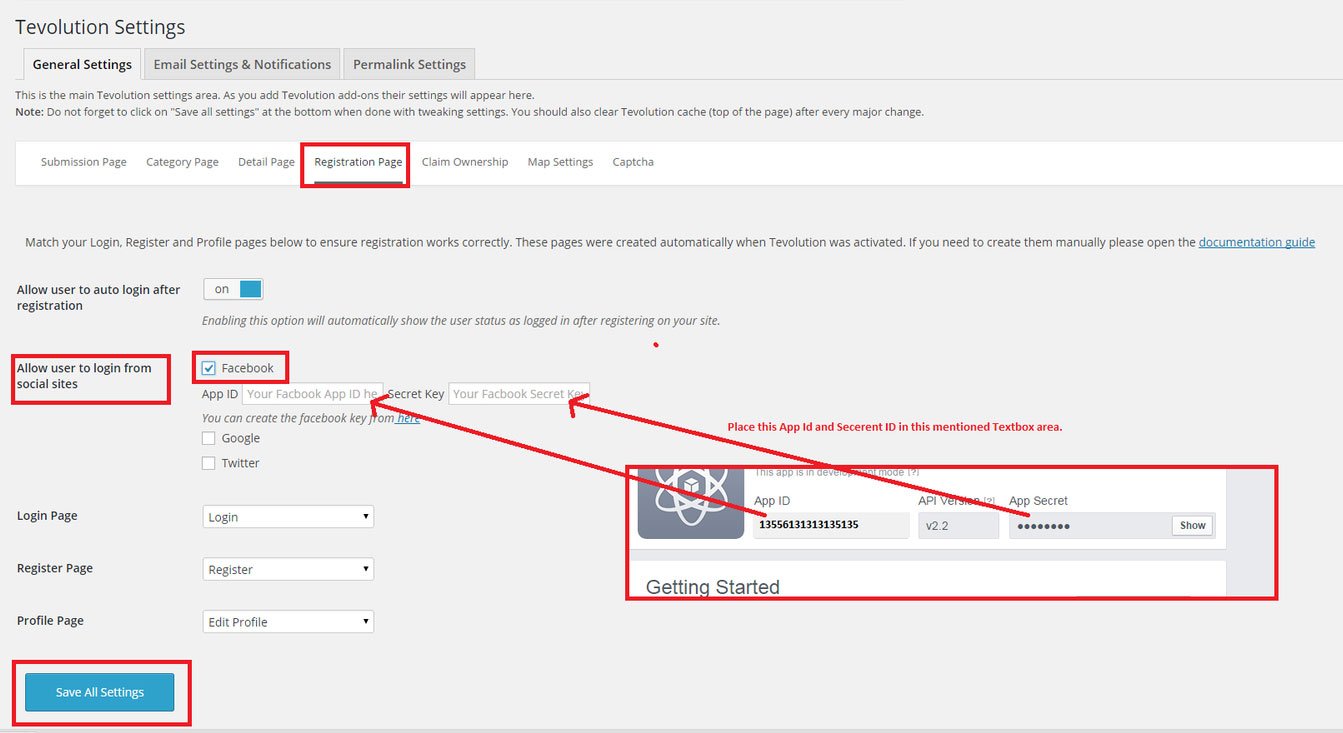The width and height of the screenshot is (1343, 733).
Task: Open the Claim Ownership sub-tab
Action: coord(465,162)
